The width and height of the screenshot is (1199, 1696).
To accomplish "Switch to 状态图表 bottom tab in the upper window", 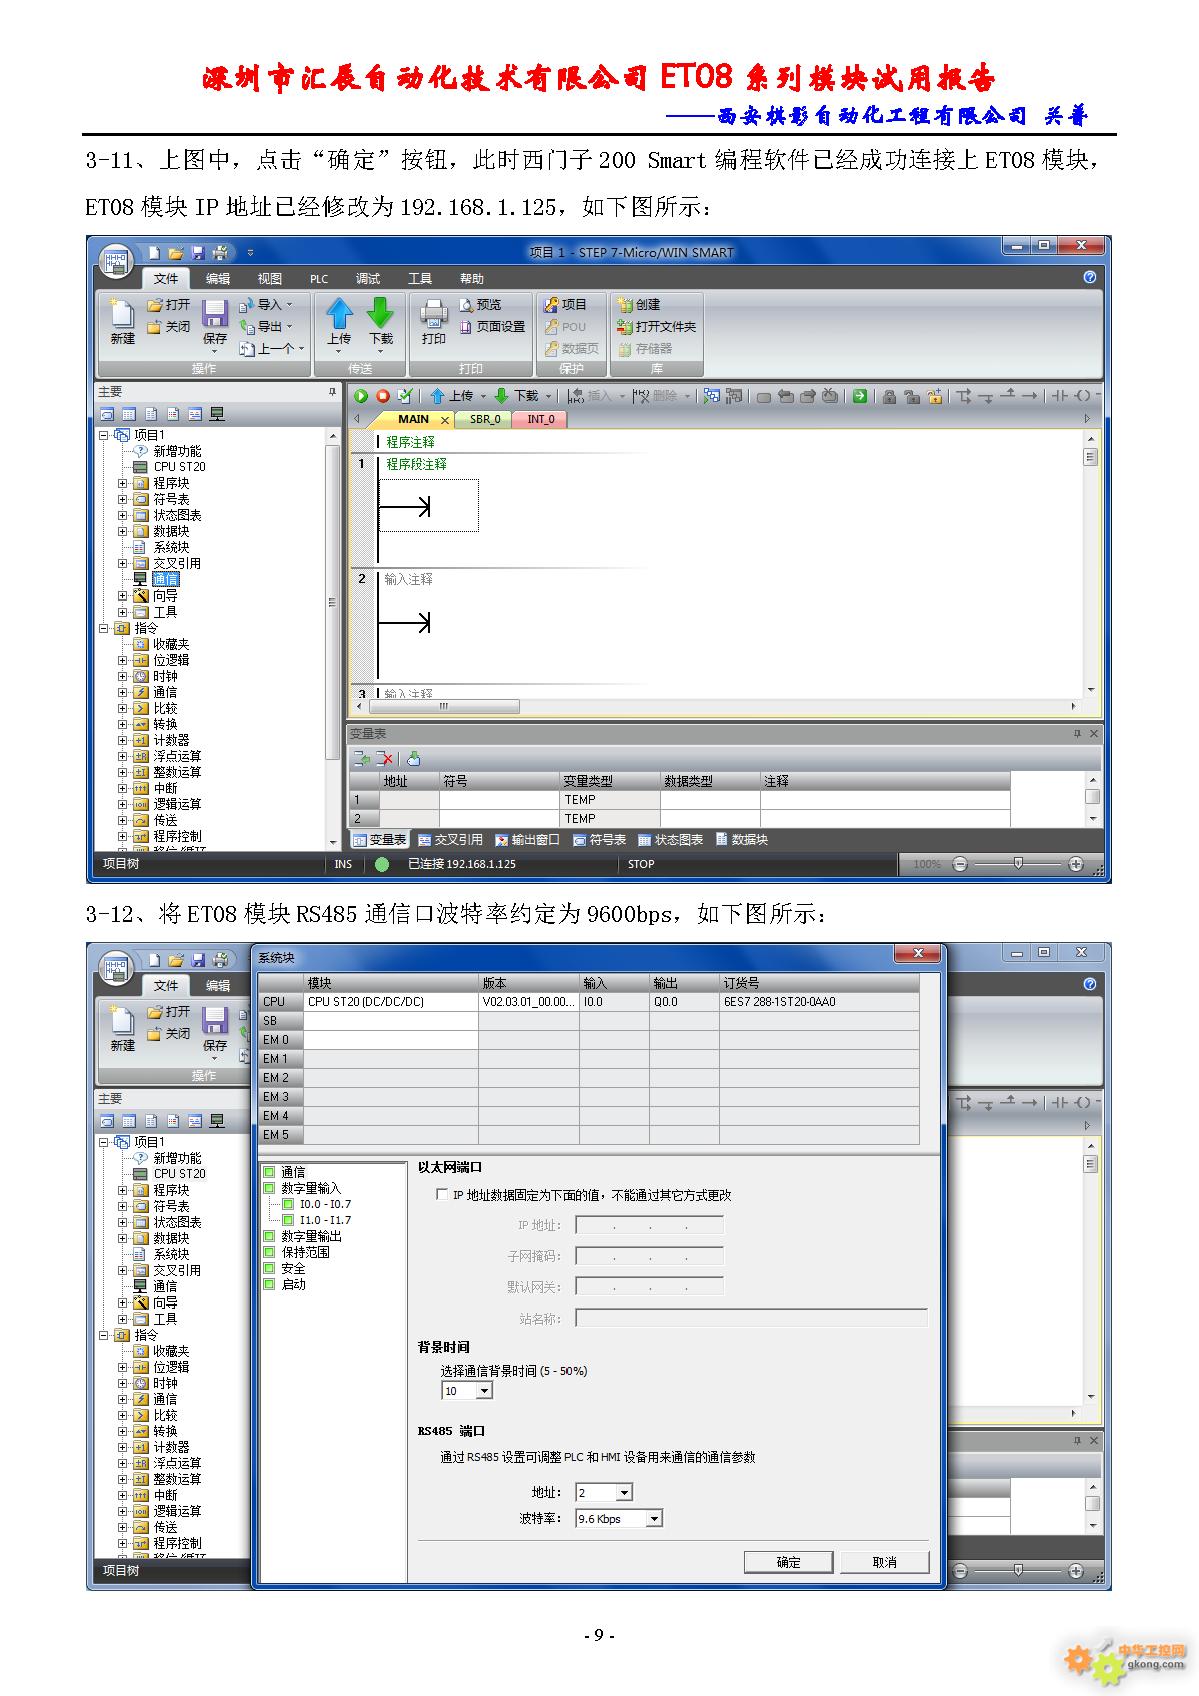I will [670, 840].
